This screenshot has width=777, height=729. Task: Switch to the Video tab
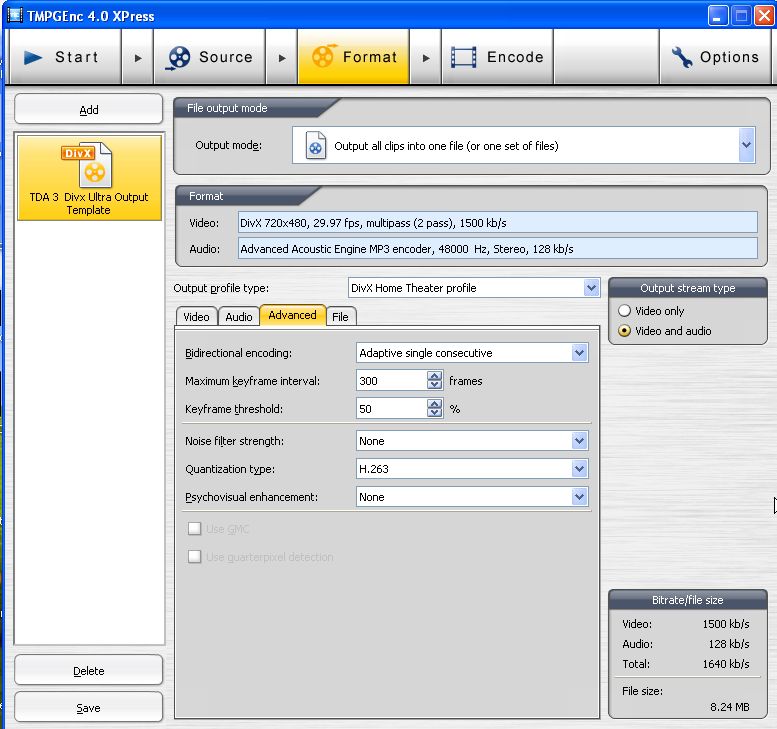(x=196, y=317)
